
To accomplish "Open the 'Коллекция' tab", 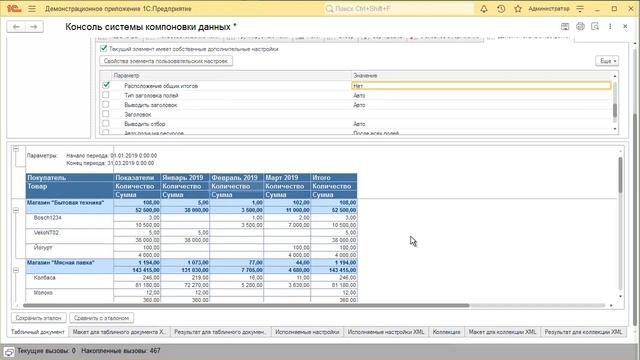I will click(x=446, y=332).
